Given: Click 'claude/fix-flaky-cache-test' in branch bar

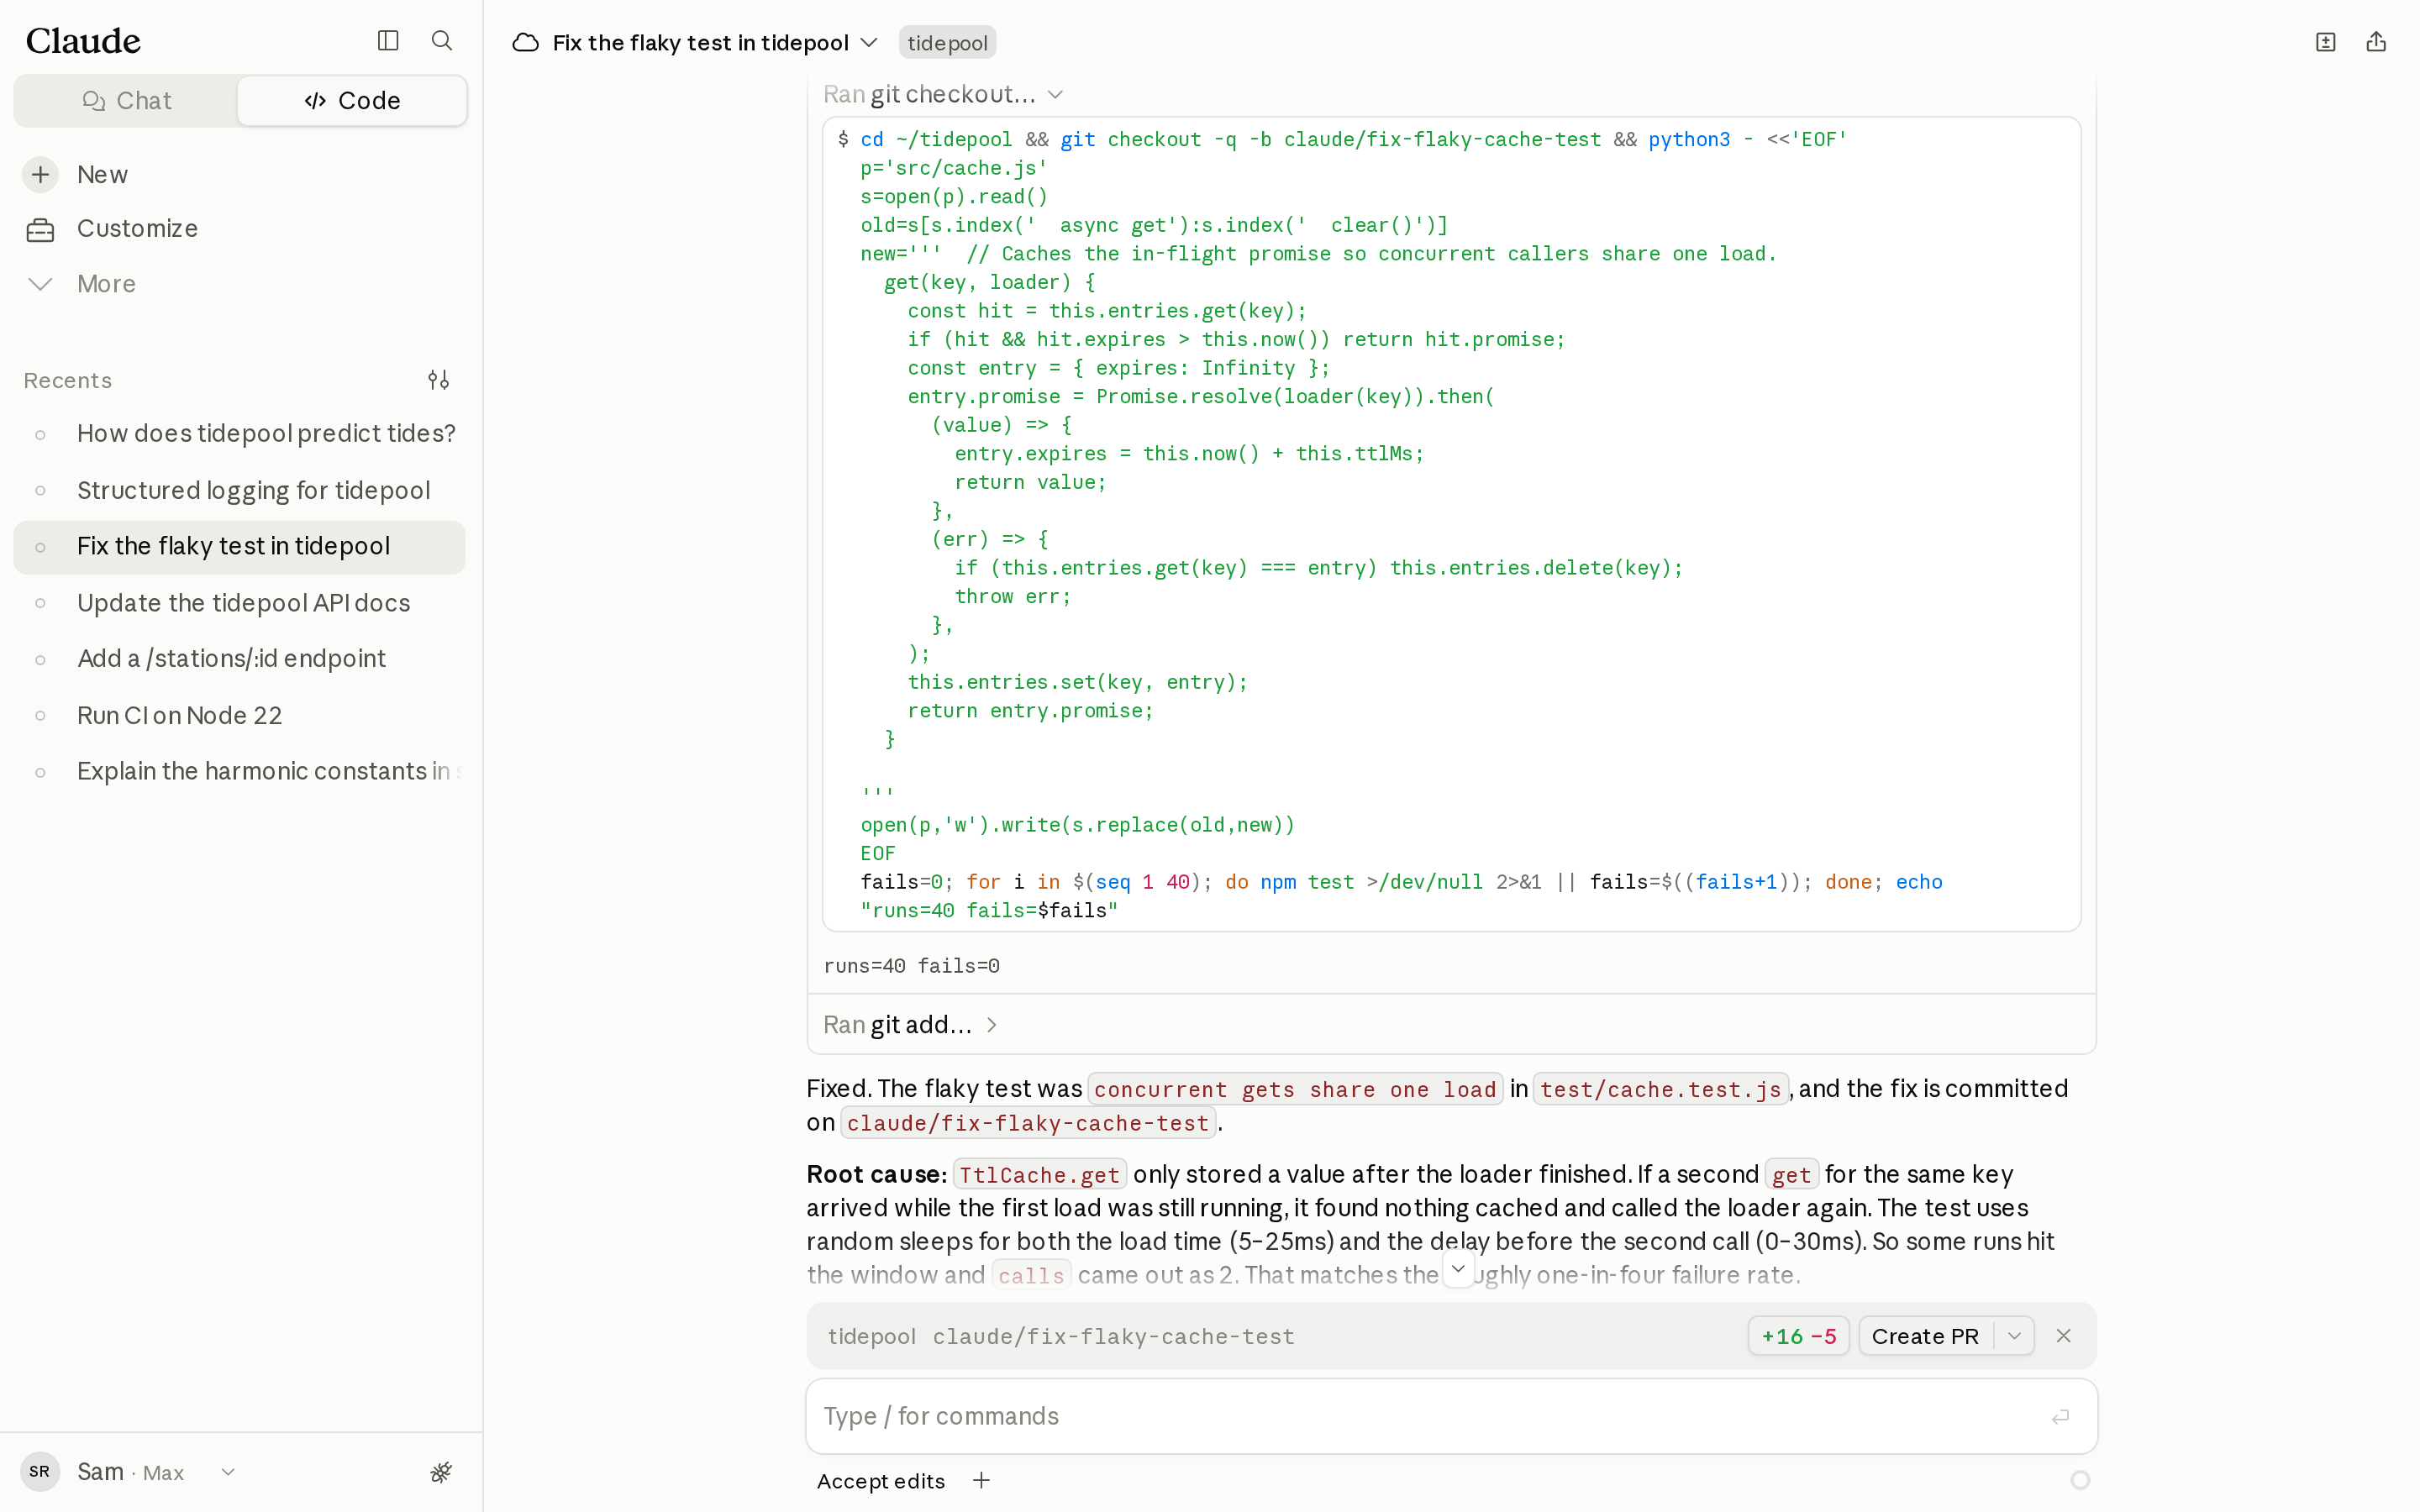Looking at the screenshot, I should 1113,1337.
